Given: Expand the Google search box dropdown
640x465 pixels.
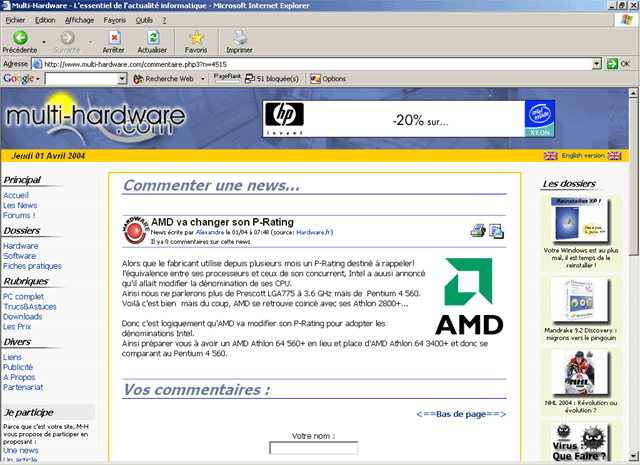Looking at the screenshot, I should pos(122,79).
